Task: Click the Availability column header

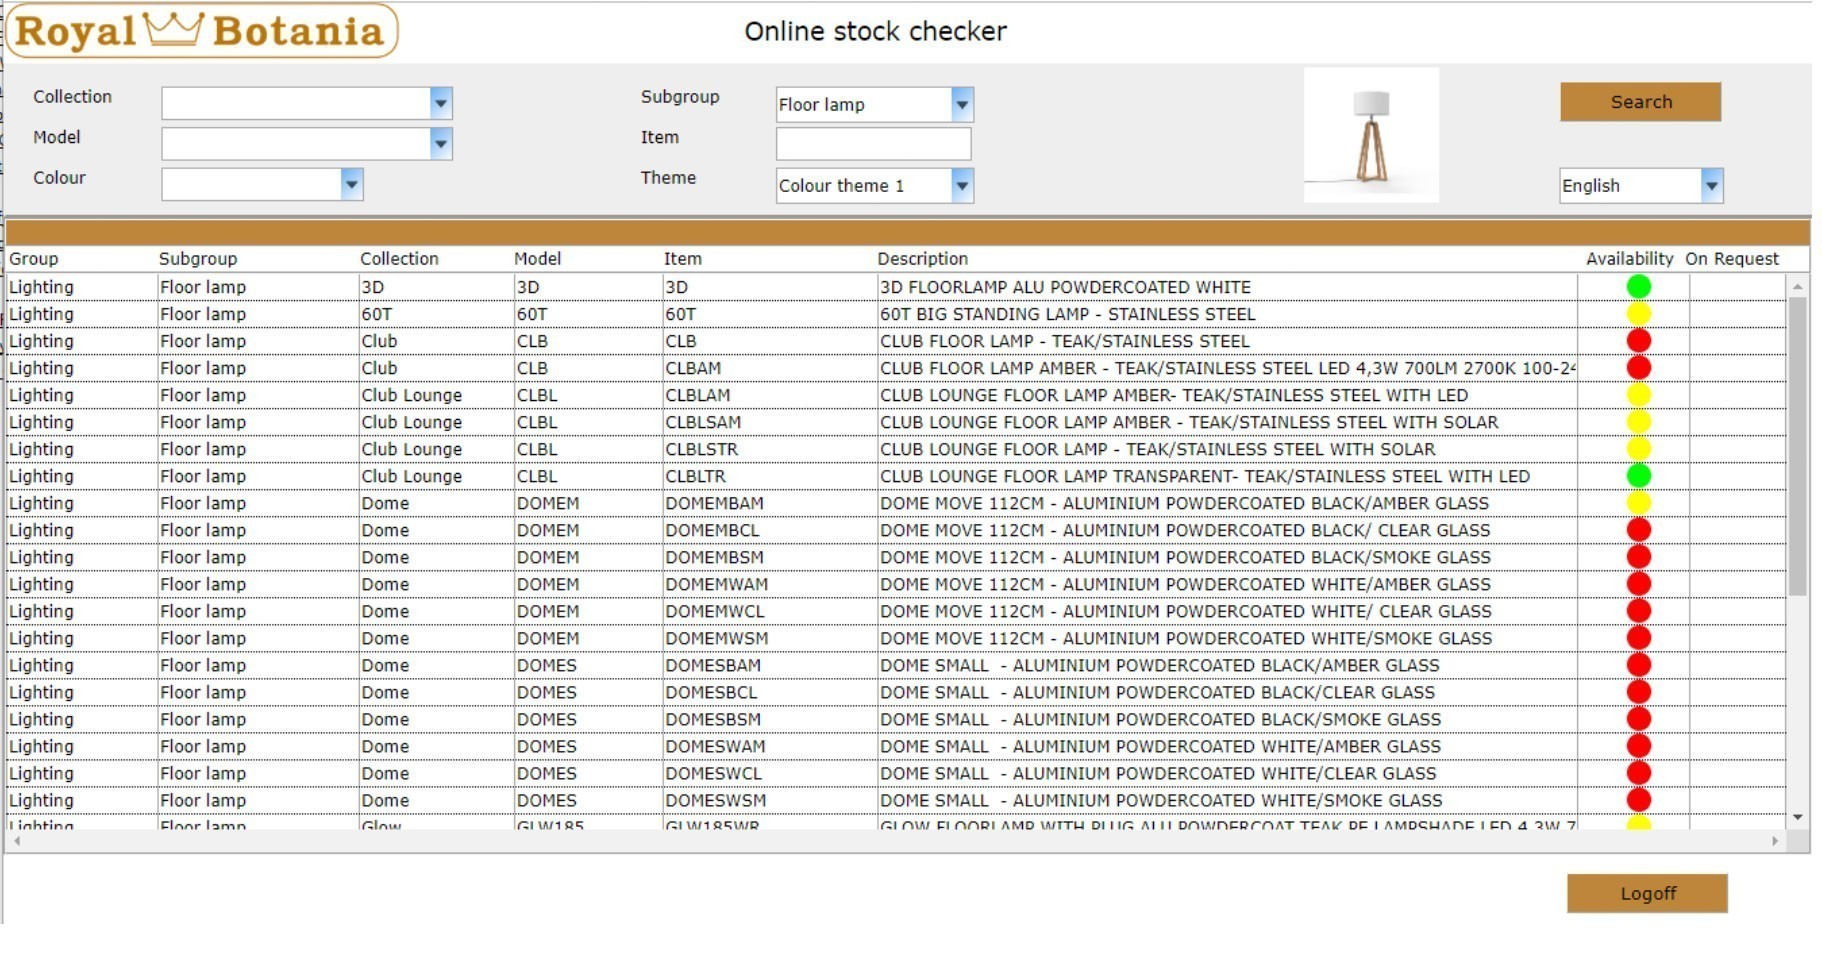Action: 1629,259
